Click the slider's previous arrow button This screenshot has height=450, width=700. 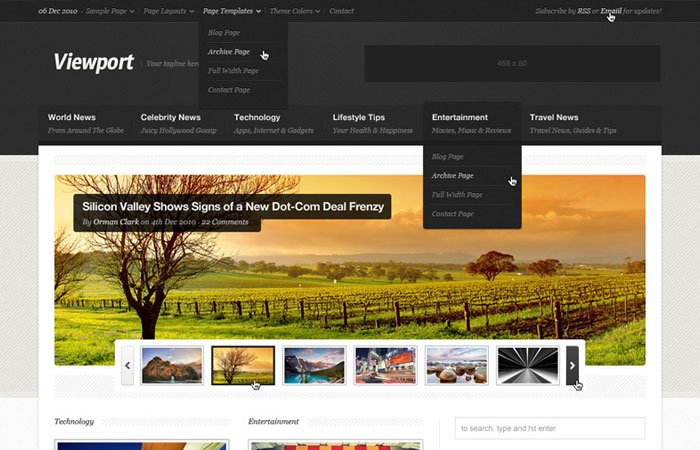coord(128,366)
